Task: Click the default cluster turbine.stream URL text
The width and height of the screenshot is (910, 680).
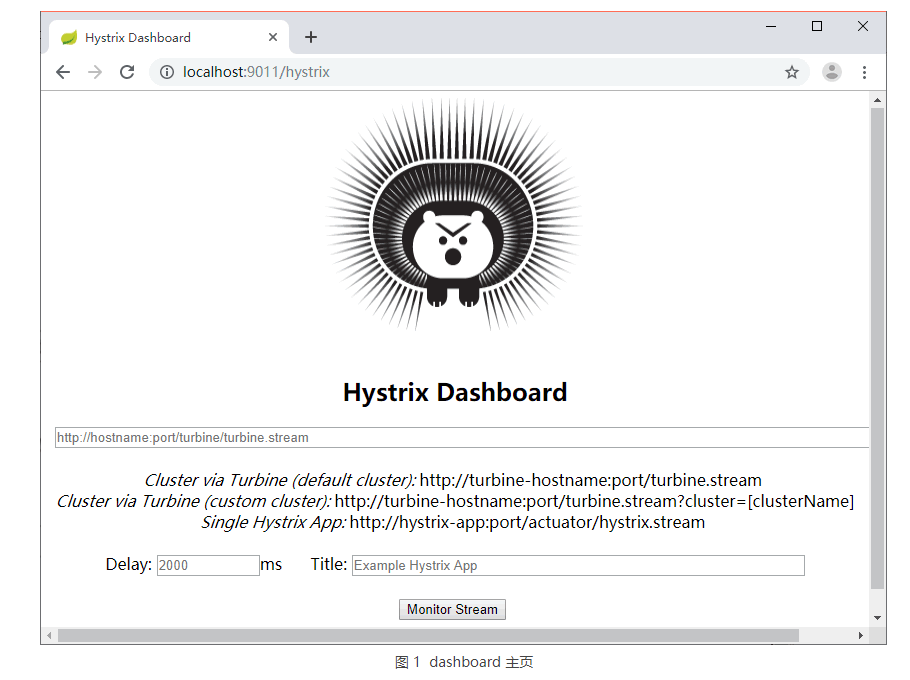Action: [590, 480]
